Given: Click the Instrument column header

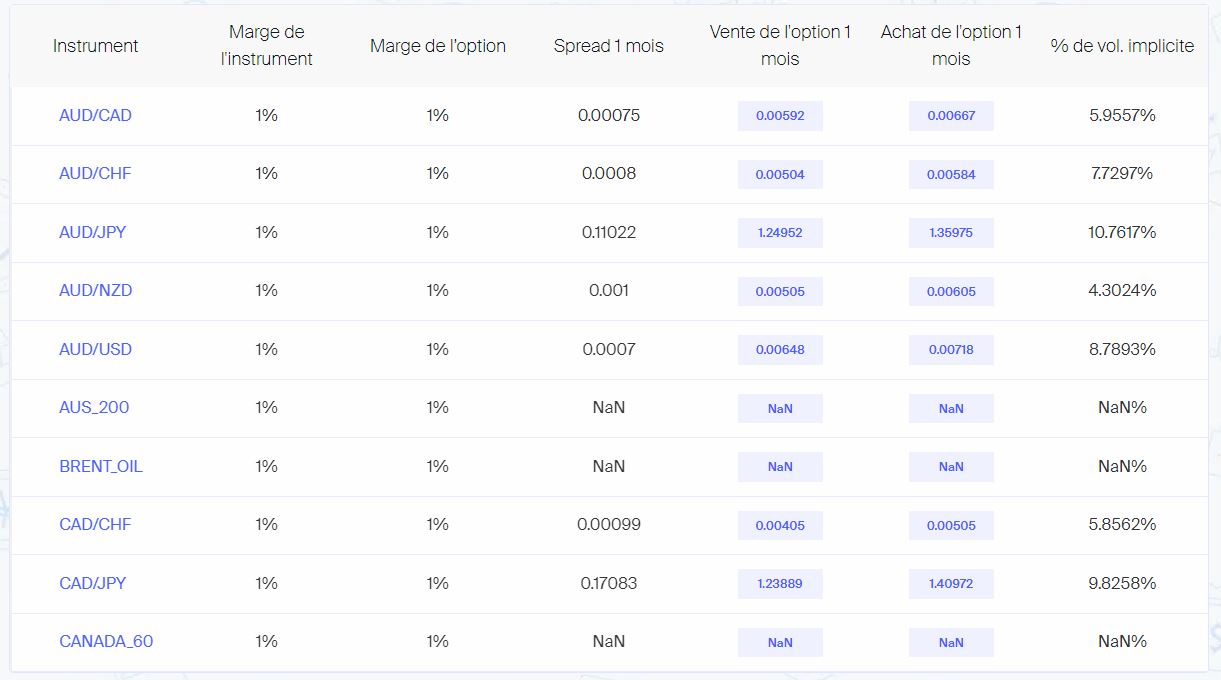Looking at the screenshot, I should point(95,46).
